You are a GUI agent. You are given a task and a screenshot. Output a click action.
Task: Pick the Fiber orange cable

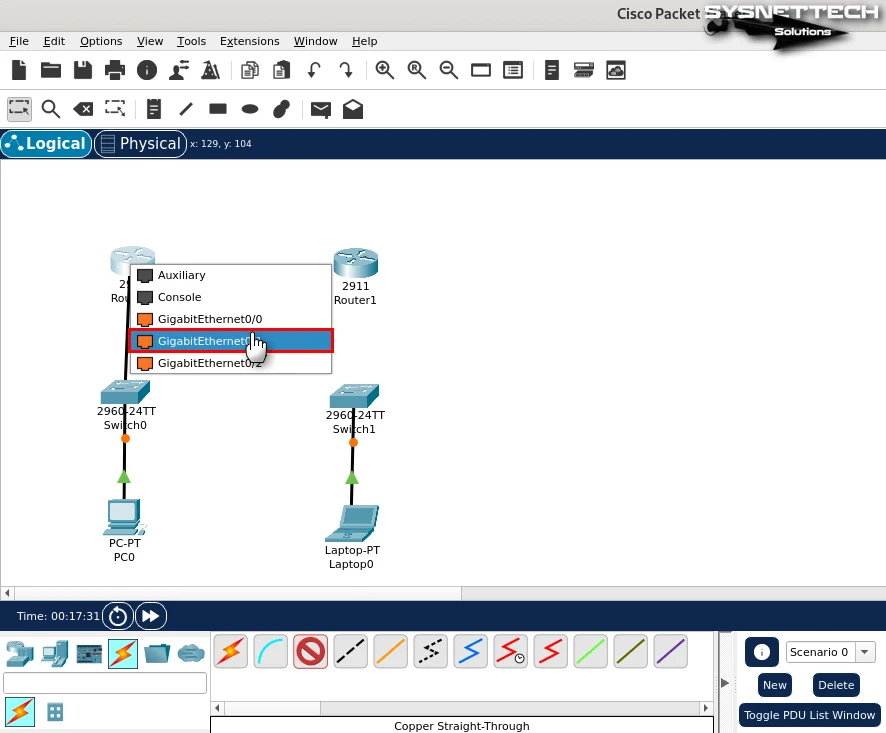[390, 652]
